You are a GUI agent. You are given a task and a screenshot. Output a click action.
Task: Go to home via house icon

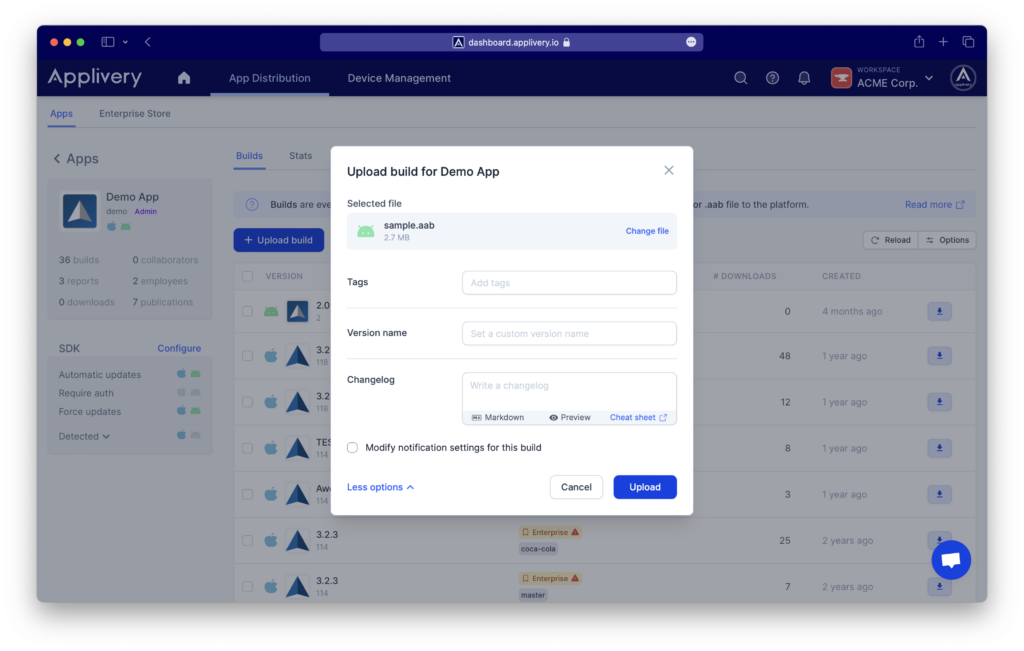click(184, 78)
